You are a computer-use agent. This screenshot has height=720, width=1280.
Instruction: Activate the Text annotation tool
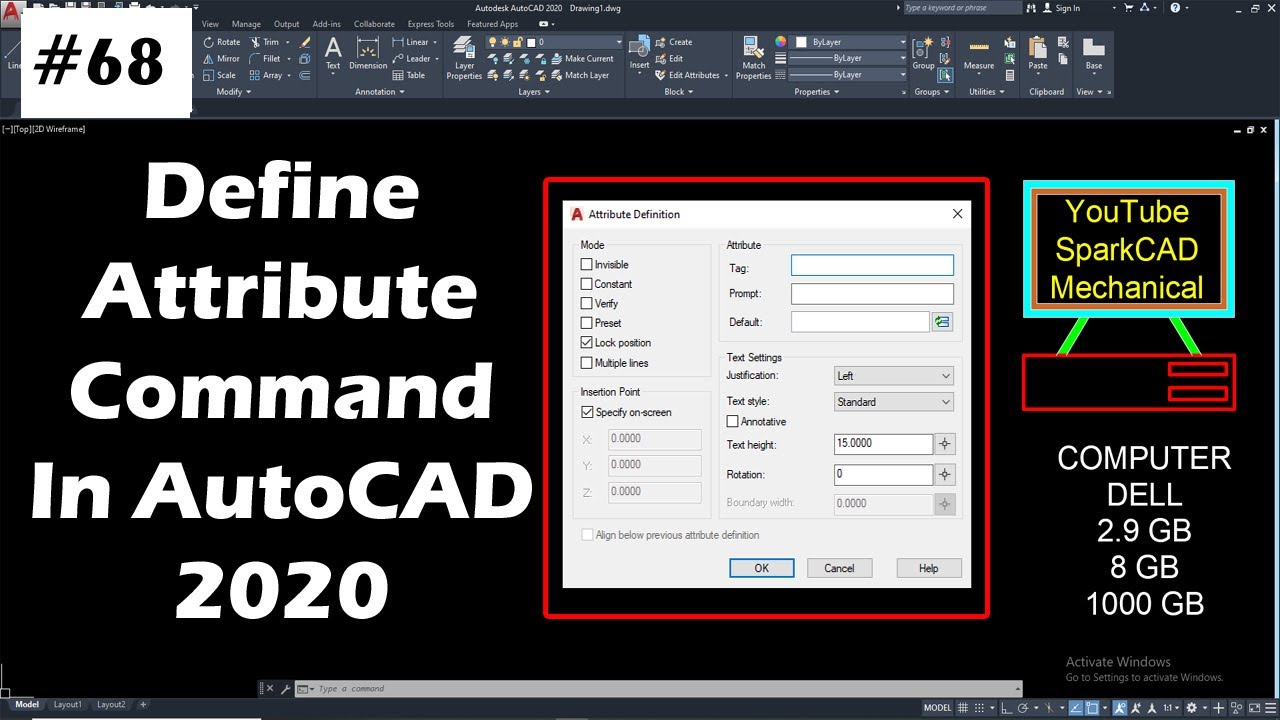pyautogui.click(x=333, y=54)
